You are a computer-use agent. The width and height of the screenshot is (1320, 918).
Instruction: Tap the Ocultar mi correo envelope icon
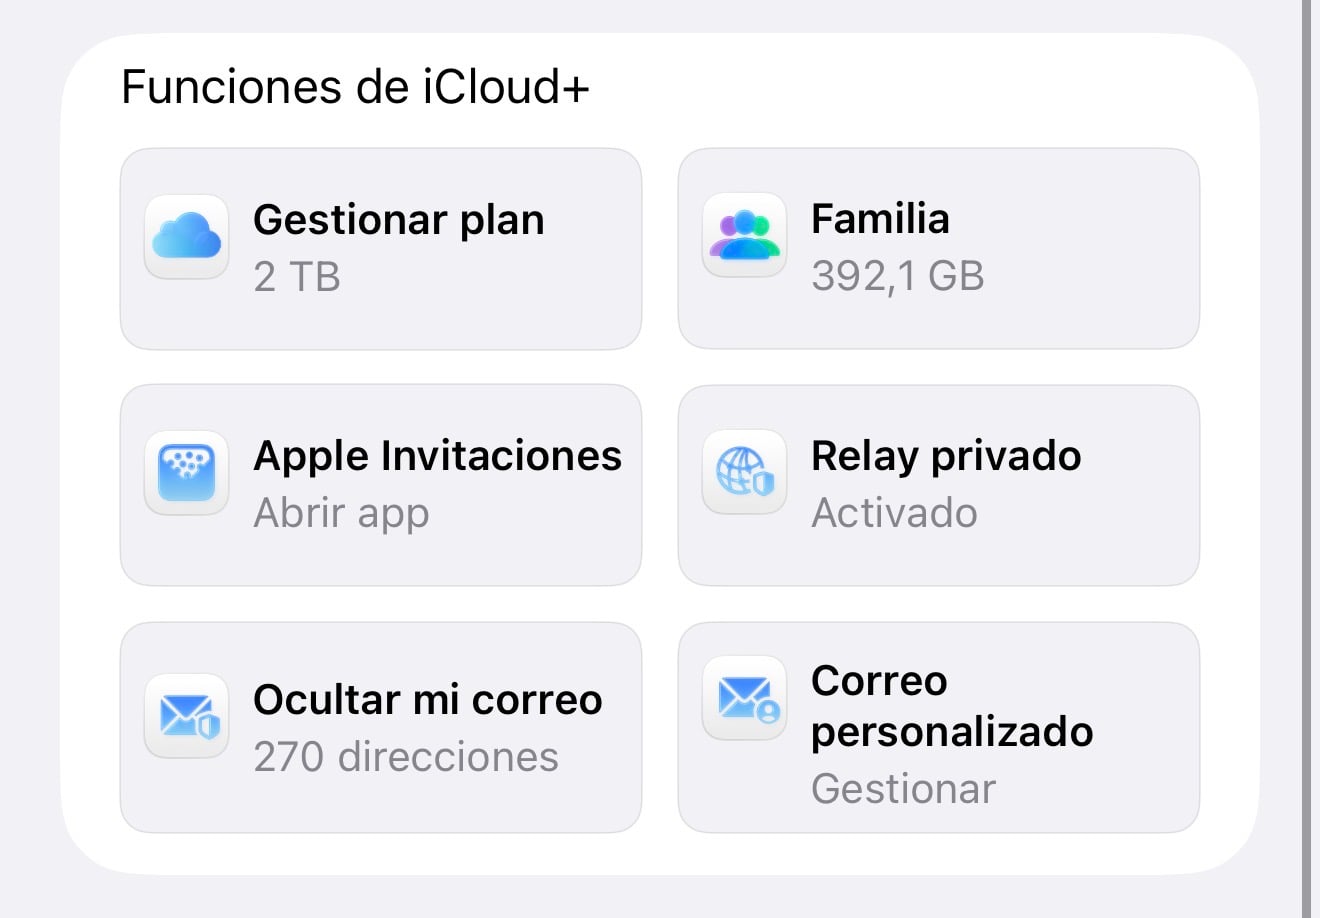click(x=187, y=716)
